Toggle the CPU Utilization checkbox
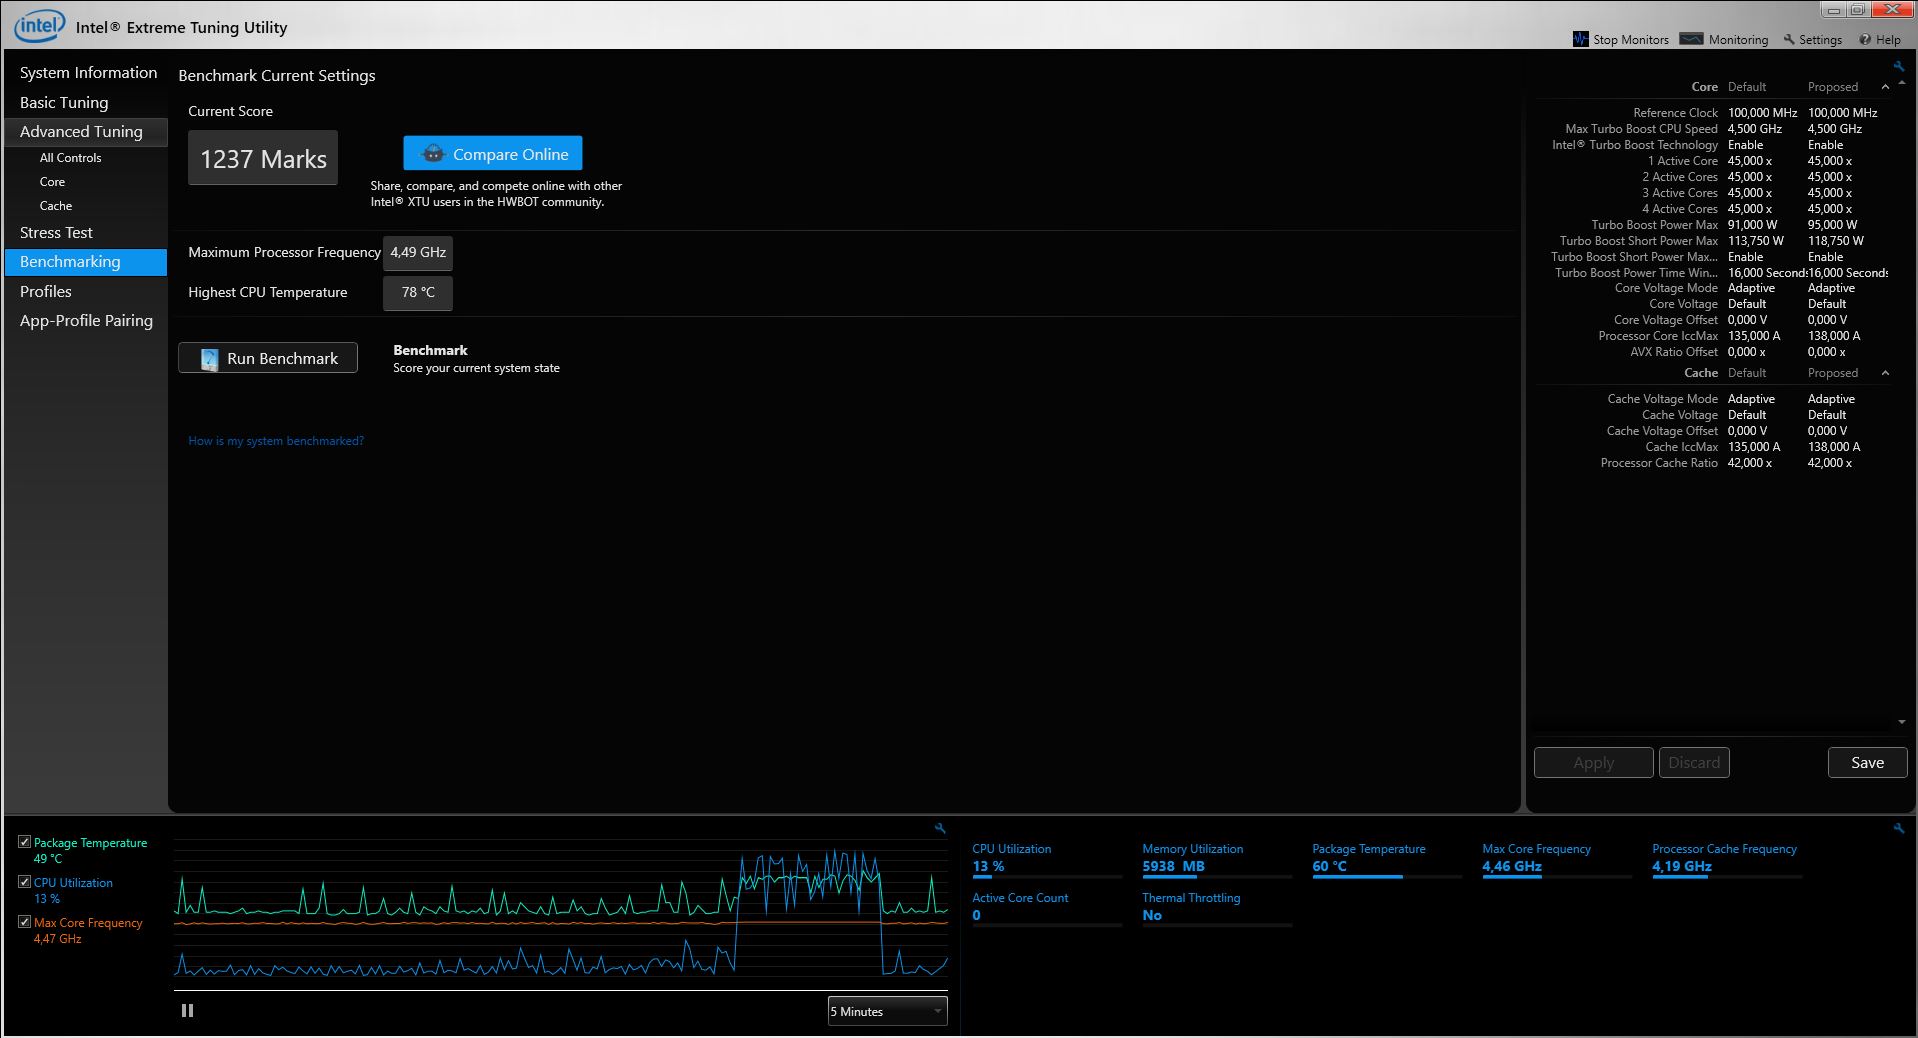 tap(24, 882)
